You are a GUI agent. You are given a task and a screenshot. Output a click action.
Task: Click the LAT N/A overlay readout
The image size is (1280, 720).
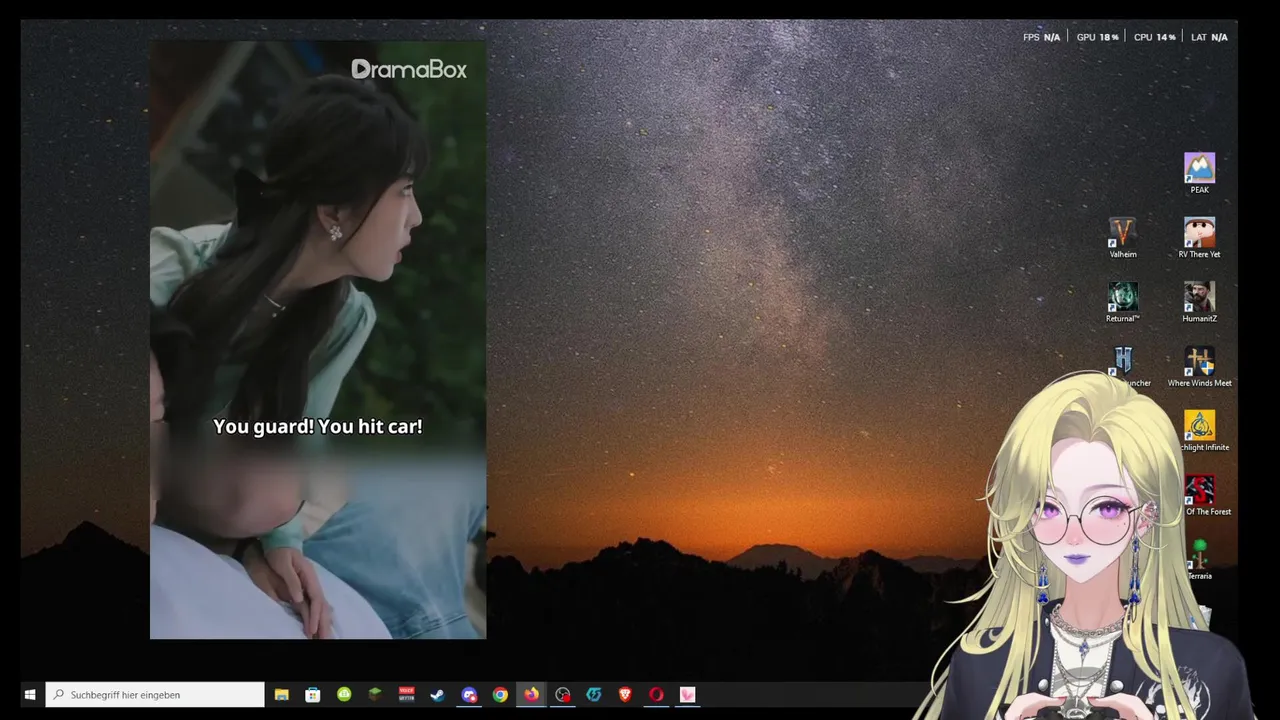(x=1209, y=37)
